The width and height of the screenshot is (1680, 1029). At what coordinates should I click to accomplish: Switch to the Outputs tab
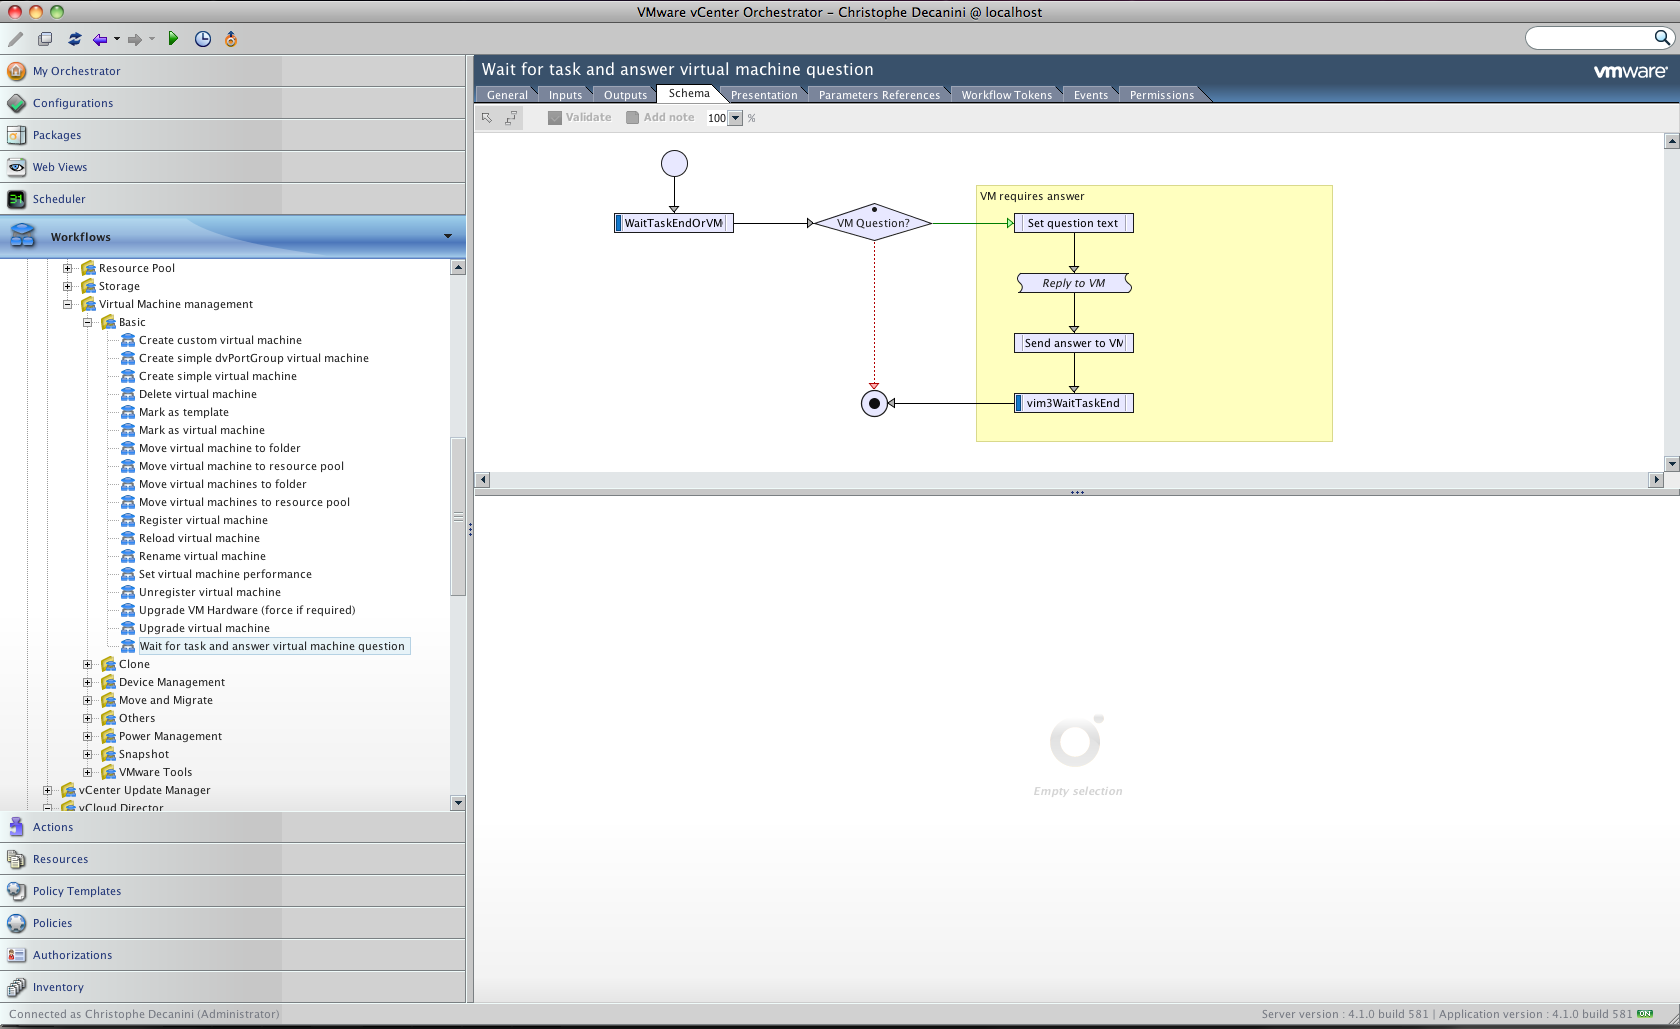pos(625,95)
